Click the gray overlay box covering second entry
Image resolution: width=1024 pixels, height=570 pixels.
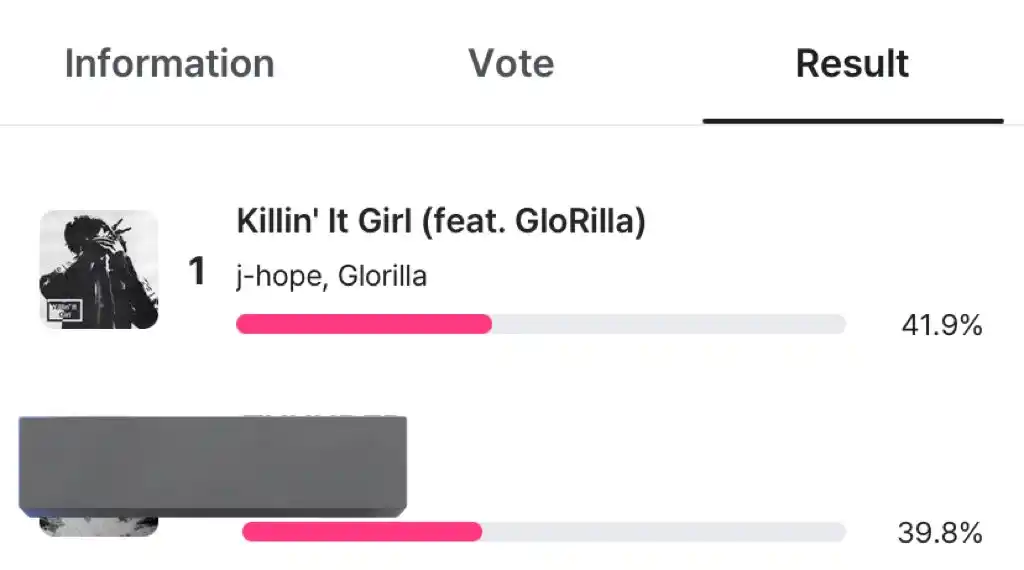coord(213,466)
